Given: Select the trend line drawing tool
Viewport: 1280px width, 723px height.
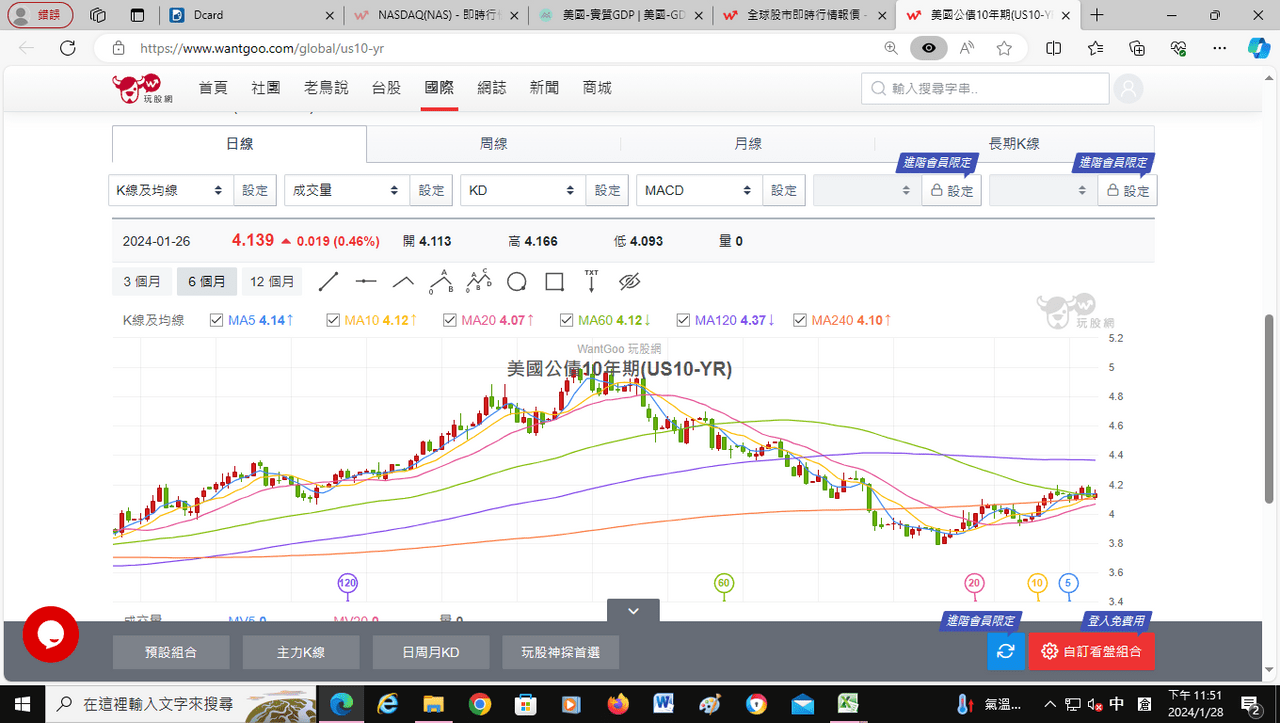Looking at the screenshot, I should click(x=329, y=282).
